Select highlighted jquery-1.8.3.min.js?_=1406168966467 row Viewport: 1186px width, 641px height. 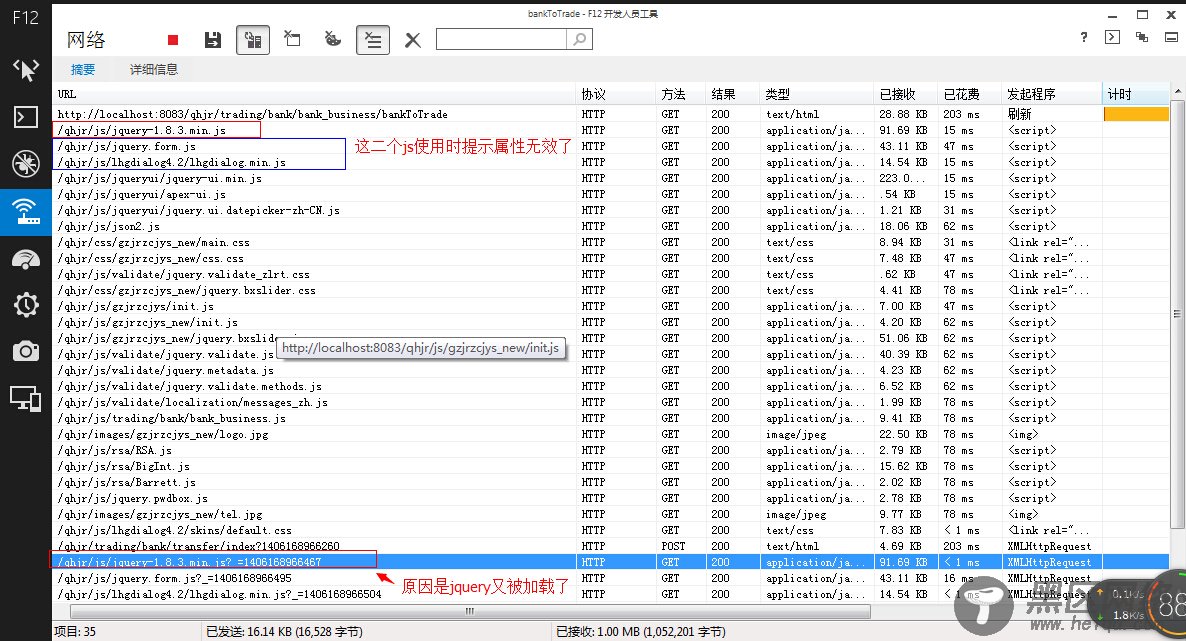[610, 562]
